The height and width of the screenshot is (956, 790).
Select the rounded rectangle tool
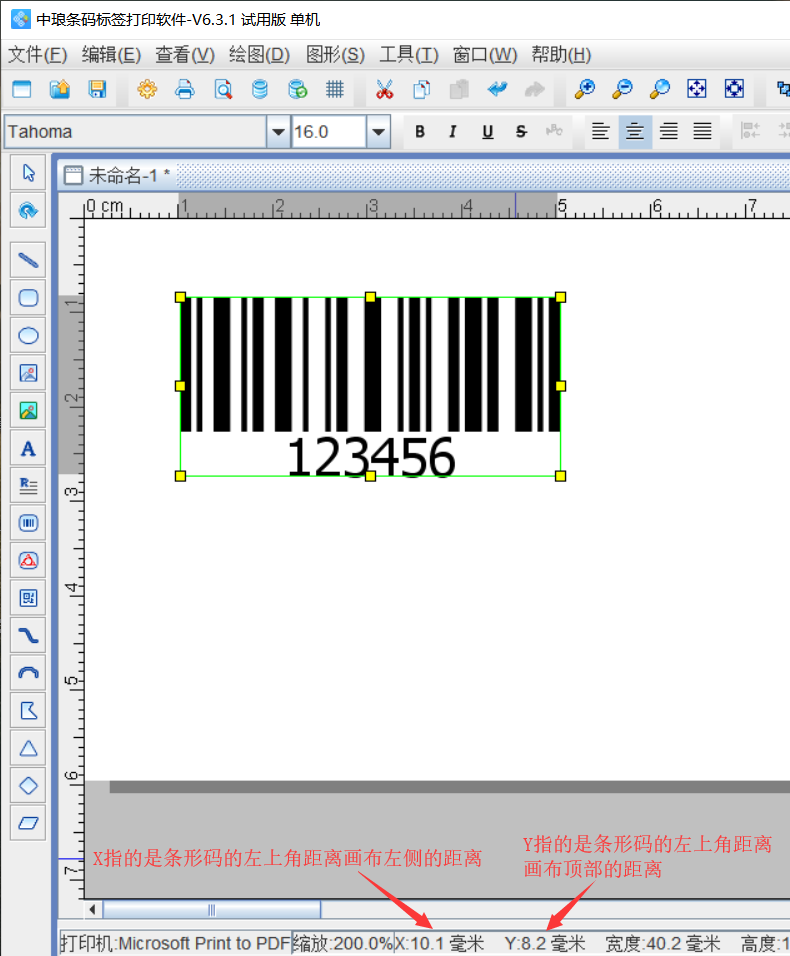tap(28, 298)
